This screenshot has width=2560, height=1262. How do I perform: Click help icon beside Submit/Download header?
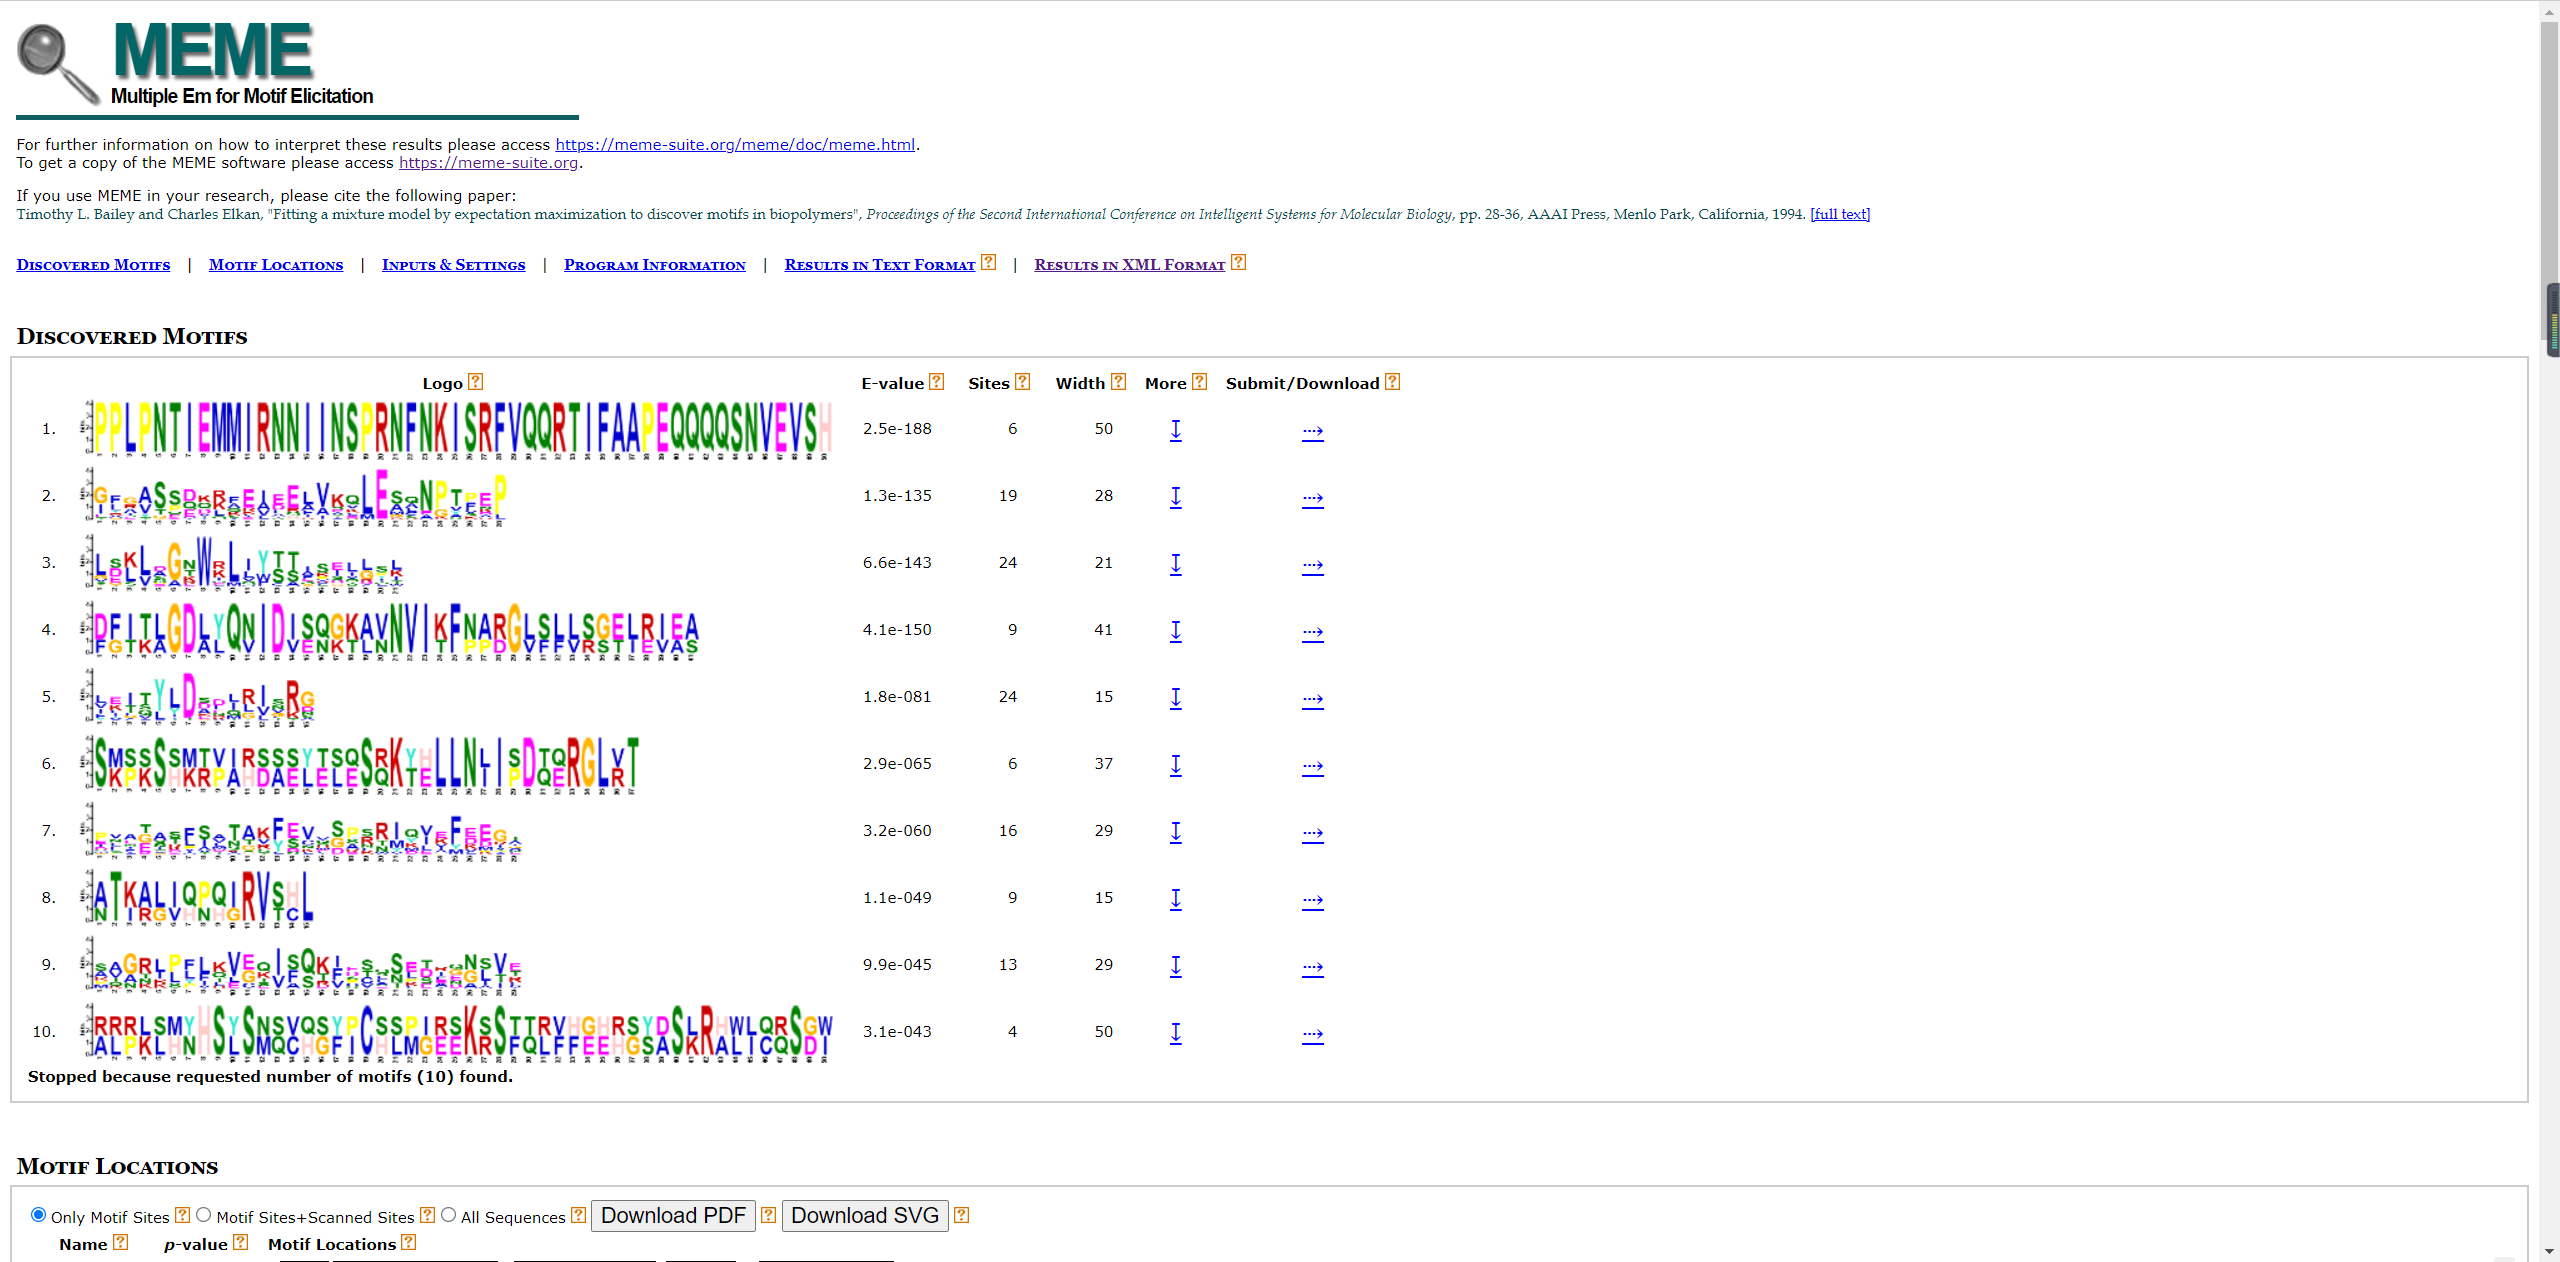coord(1392,382)
